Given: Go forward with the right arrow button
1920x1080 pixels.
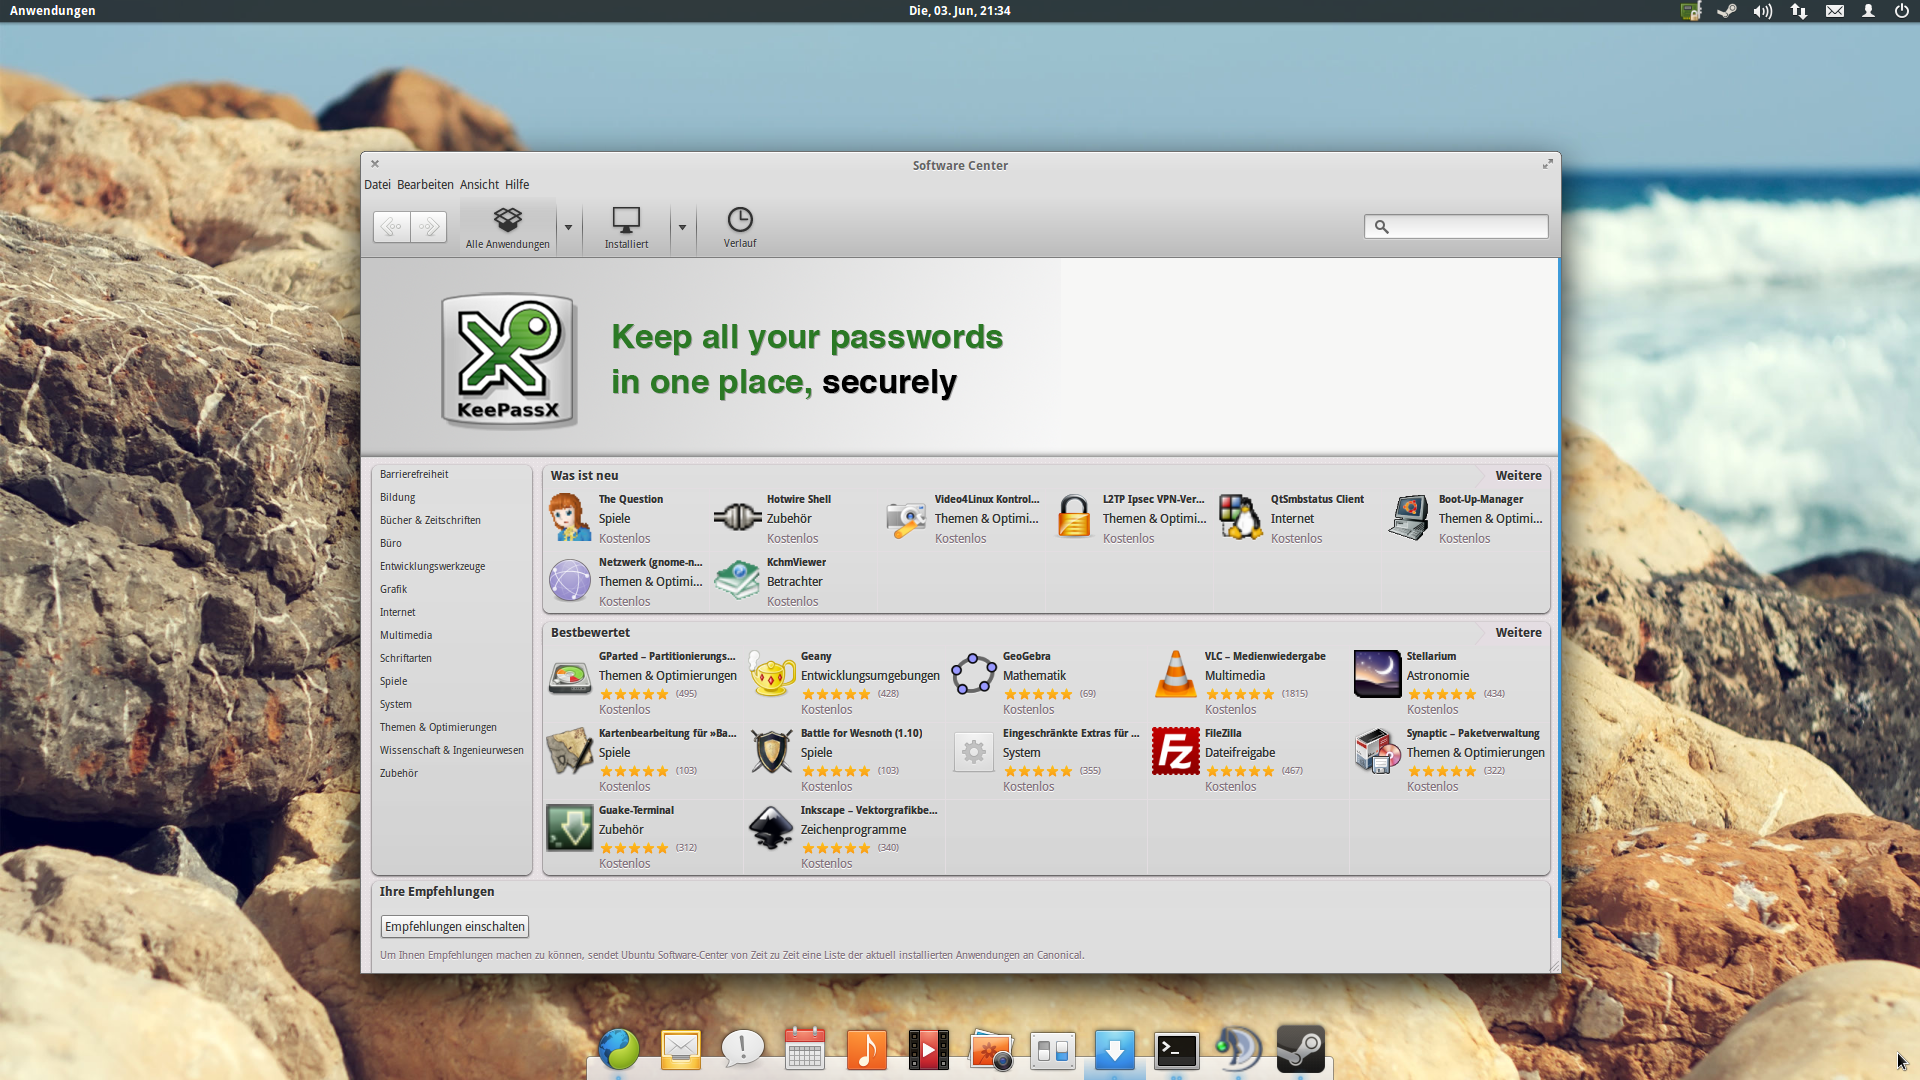Looking at the screenshot, I should click(x=429, y=227).
